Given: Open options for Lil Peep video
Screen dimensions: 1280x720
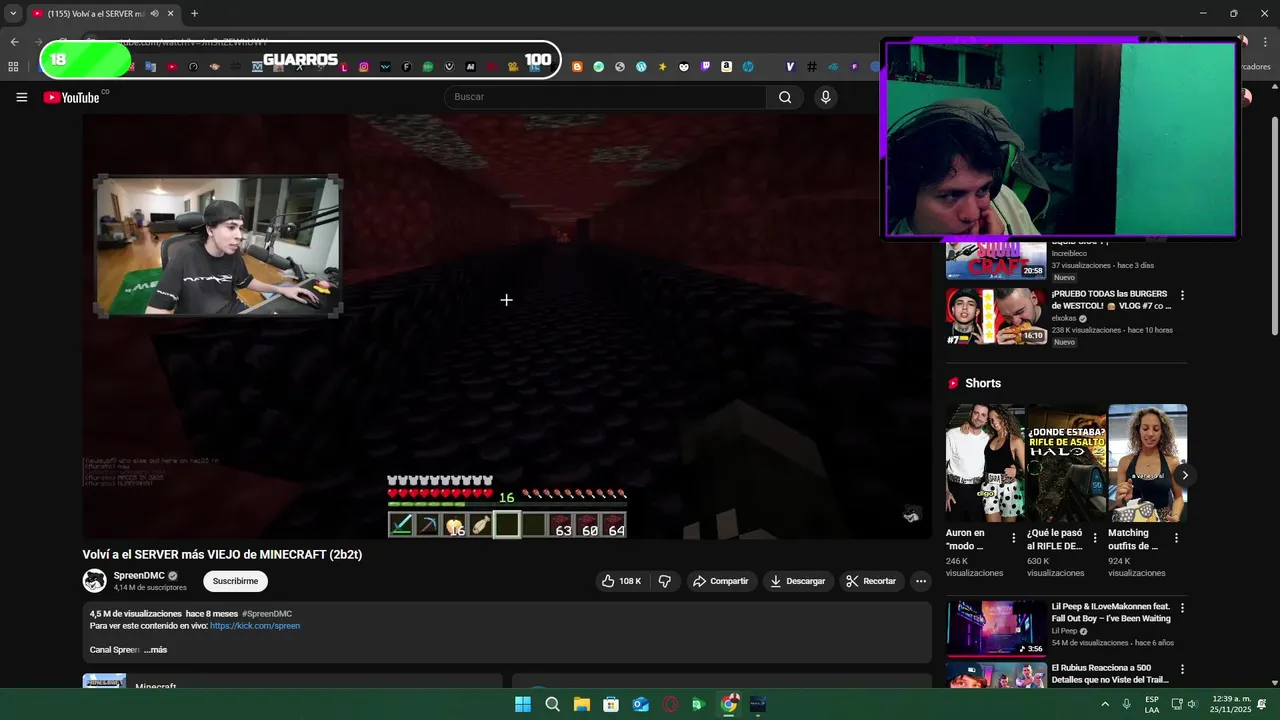Looking at the screenshot, I should [1182, 608].
